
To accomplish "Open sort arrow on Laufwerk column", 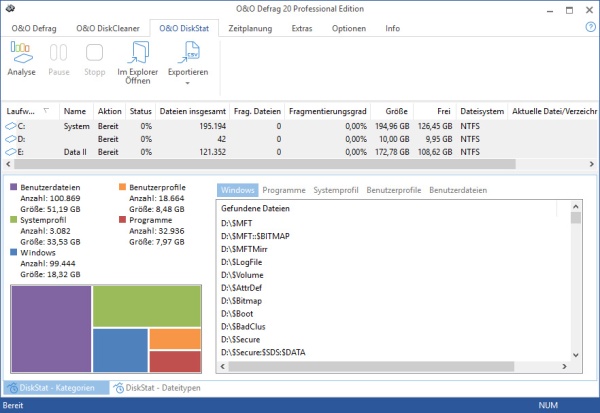I will (46, 111).
